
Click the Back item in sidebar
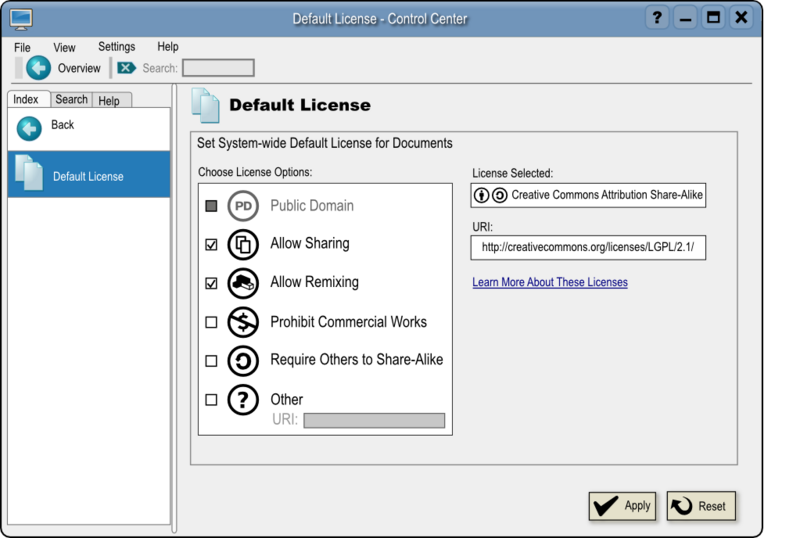(89, 129)
